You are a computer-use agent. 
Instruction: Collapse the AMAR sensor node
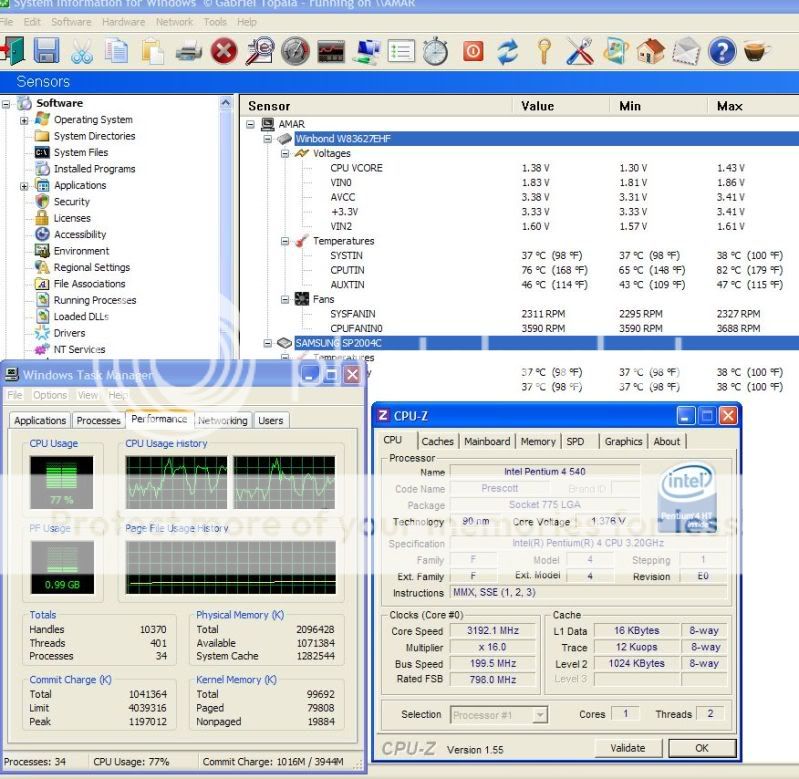(x=250, y=124)
